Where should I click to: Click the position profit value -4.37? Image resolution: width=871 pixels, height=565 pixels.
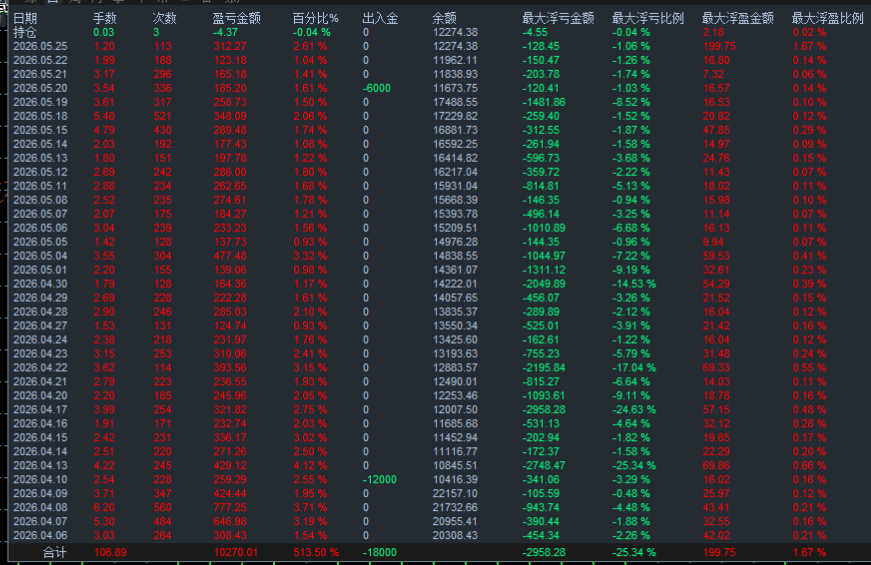(225, 33)
